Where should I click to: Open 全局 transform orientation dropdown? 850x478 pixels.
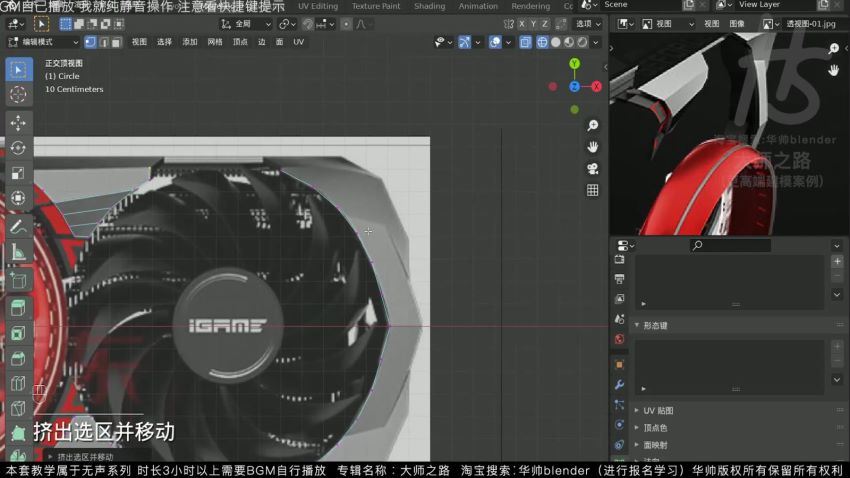coord(246,24)
